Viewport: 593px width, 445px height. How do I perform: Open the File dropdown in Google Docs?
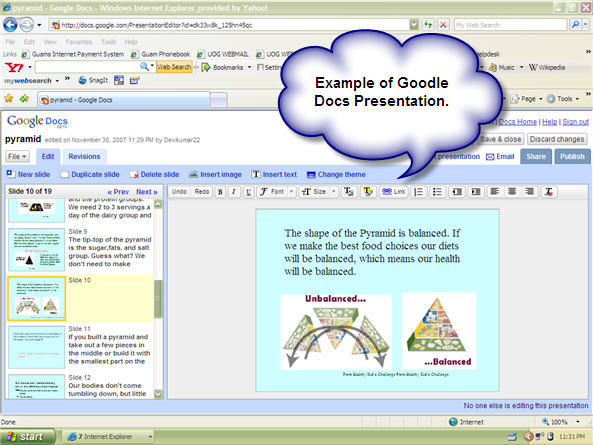(17, 156)
